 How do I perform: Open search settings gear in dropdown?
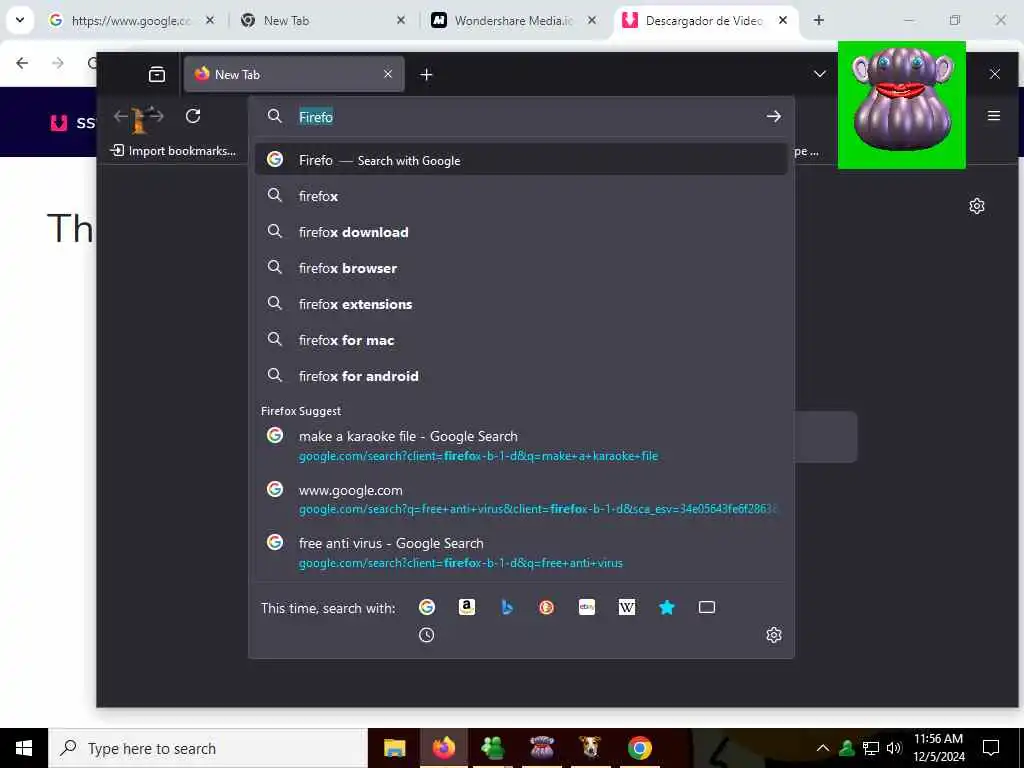(774, 635)
